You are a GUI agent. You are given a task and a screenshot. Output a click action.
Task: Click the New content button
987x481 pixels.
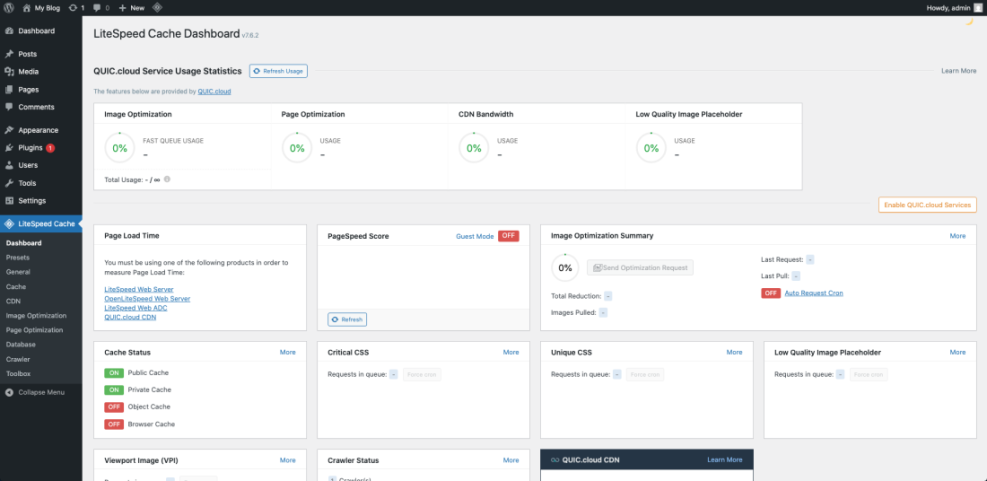pyautogui.click(x=132, y=8)
